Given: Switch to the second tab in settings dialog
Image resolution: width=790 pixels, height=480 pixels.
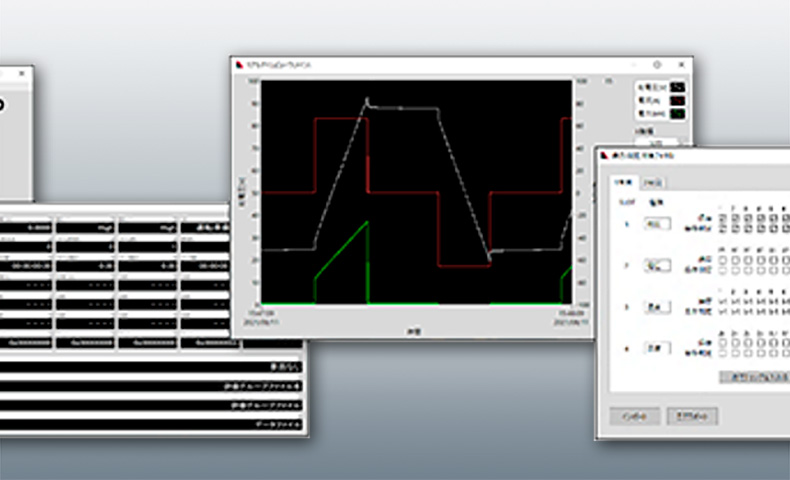Looking at the screenshot, I should tap(653, 183).
